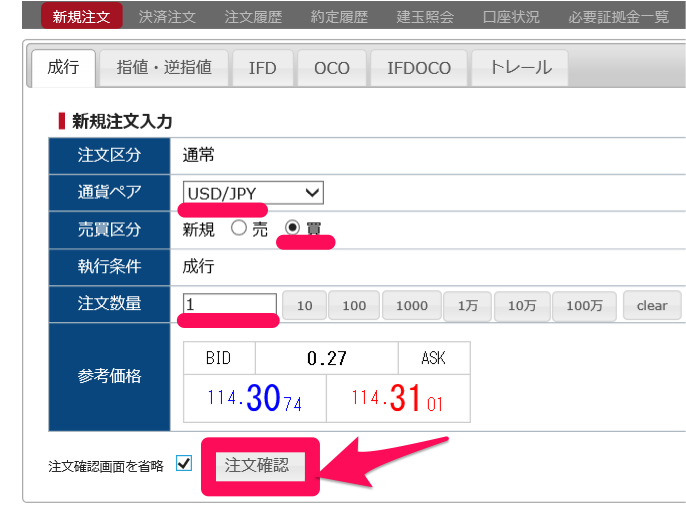
Task: Clear the order quantity with clear button
Action: [x=652, y=305]
